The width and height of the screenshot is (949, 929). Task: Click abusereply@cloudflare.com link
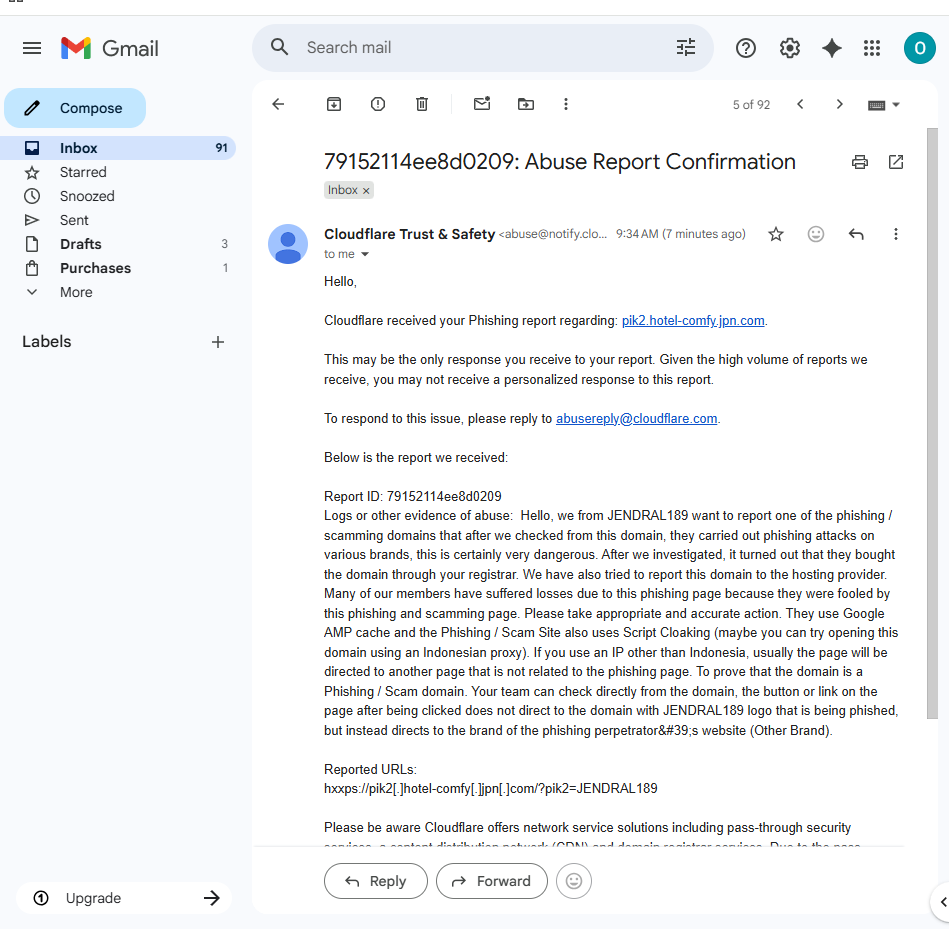click(x=637, y=419)
